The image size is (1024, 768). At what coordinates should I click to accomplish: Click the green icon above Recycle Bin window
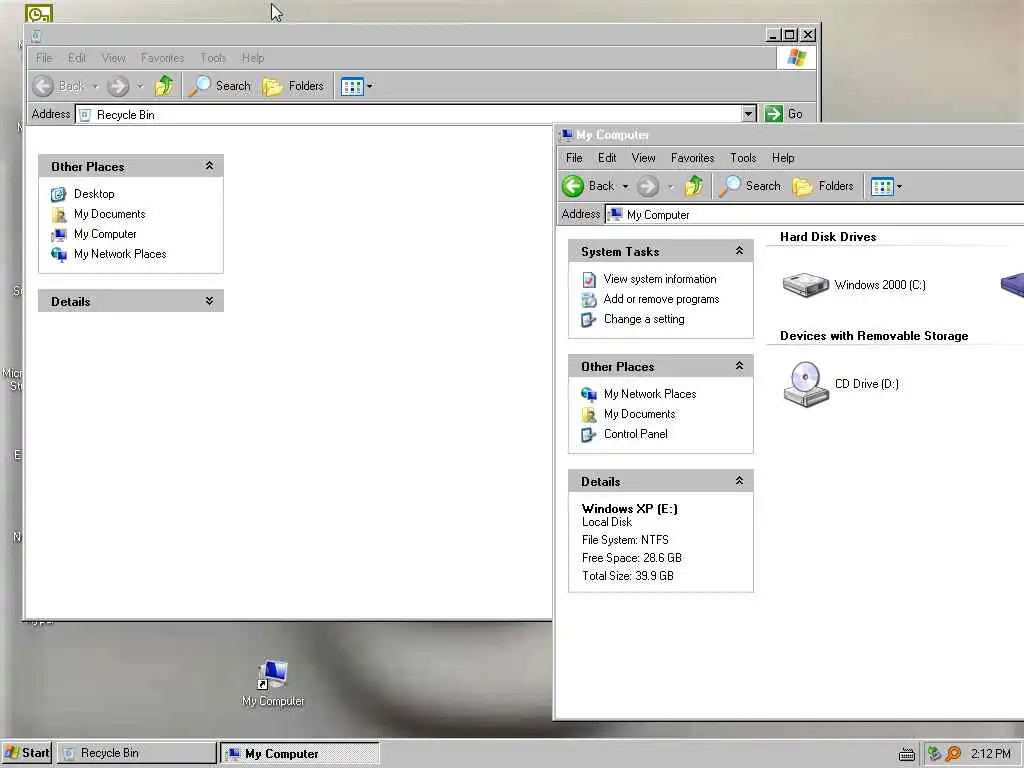(39, 13)
